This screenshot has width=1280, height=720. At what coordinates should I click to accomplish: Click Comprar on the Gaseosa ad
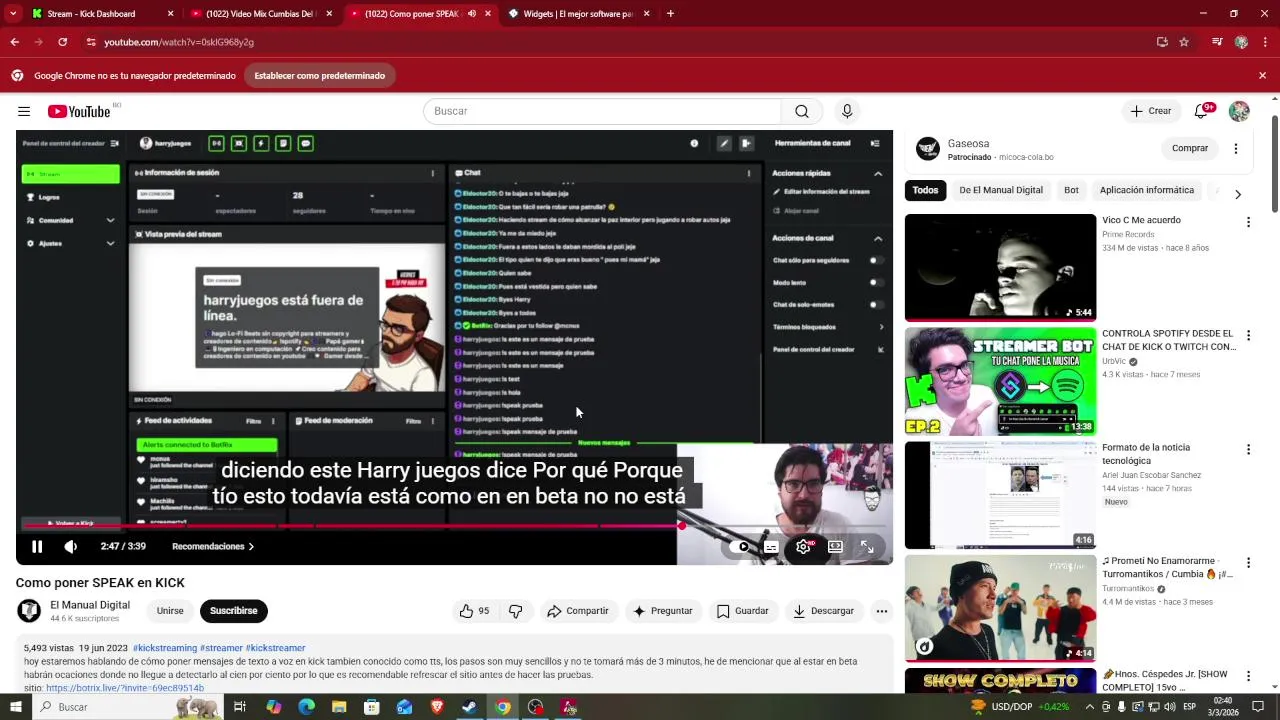[1190, 148]
